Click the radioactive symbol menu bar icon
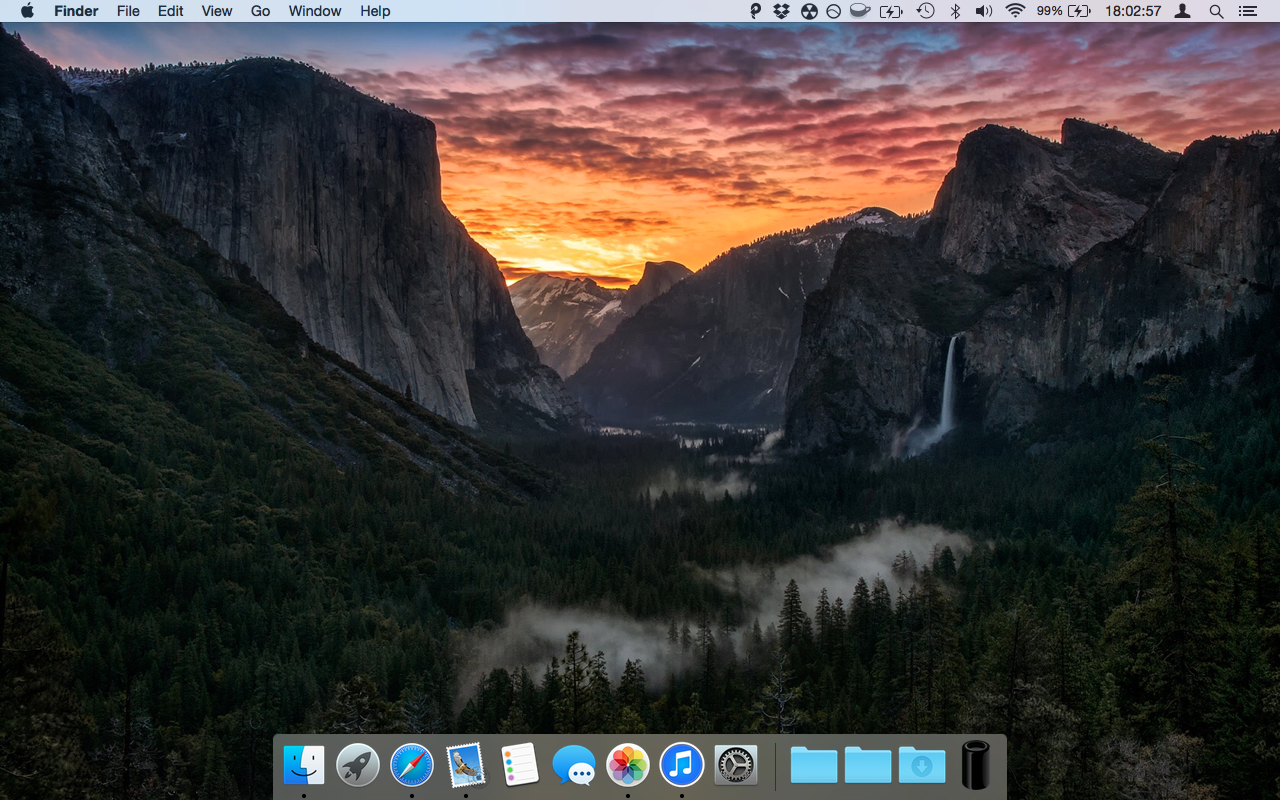The width and height of the screenshot is (1280, 800). pos(809,11)
